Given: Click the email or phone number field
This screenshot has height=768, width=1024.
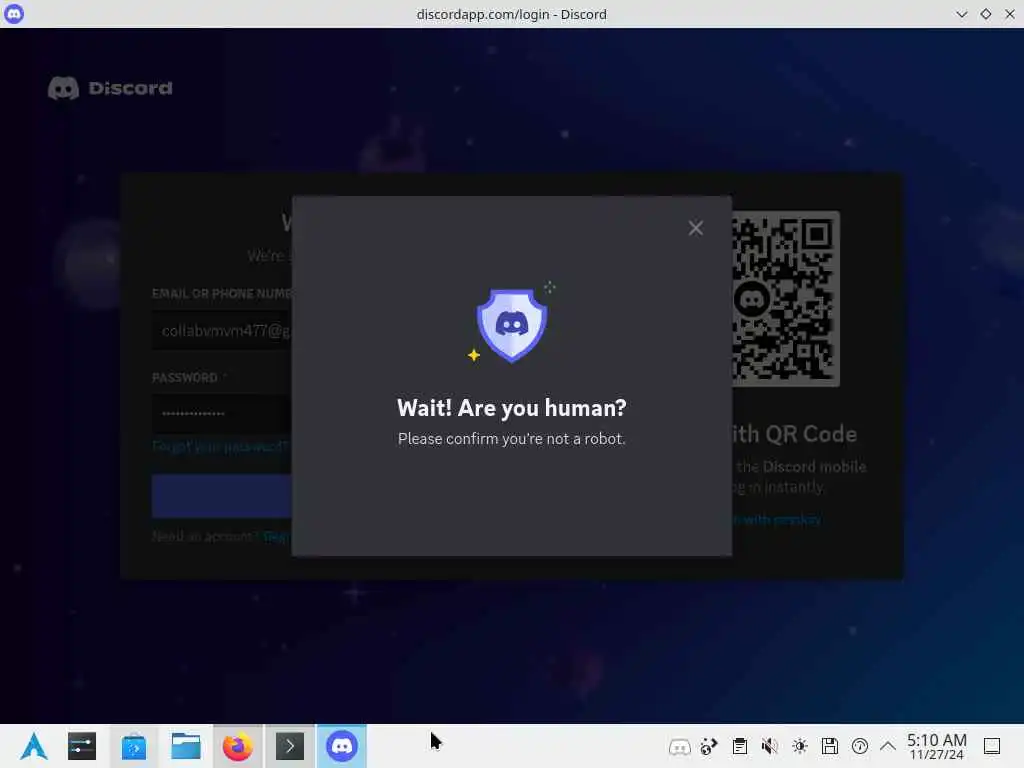Looking at the screenshot, I should point(222,331).
